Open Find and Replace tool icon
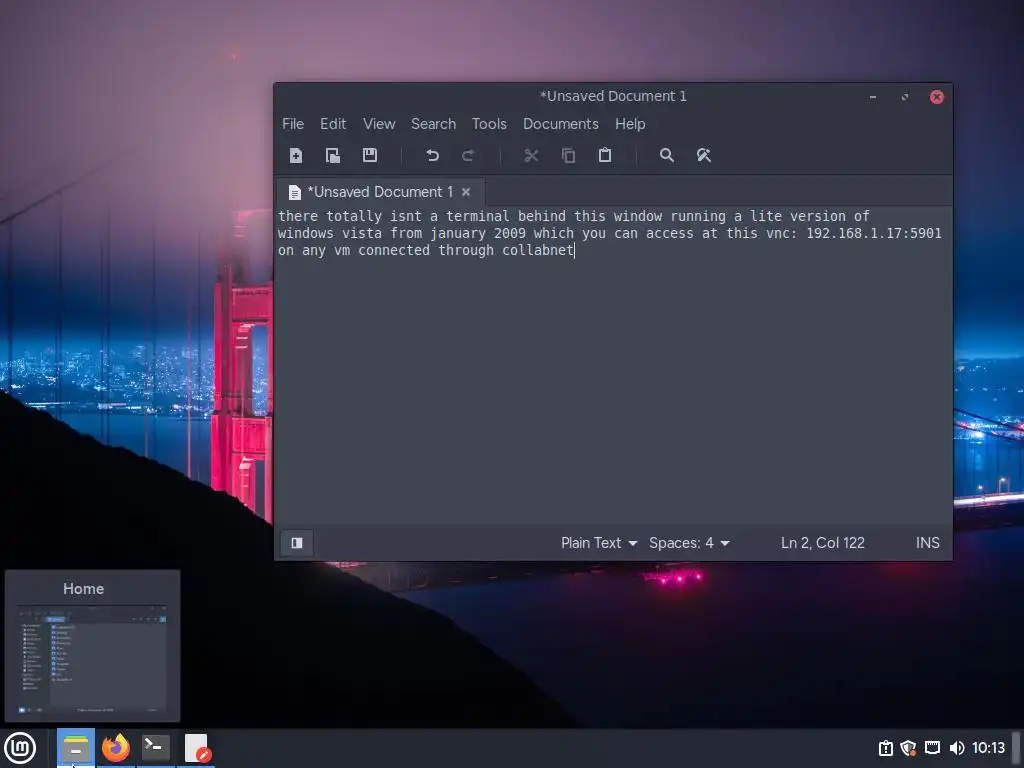Screen dimensions: 1024x768 point(703,155)
